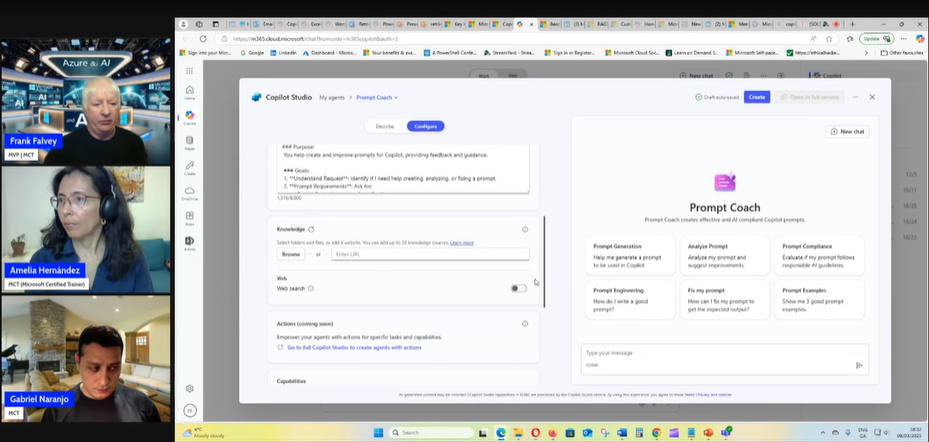Open settings gear in left sidebar
Image resolution: width=929 pixels, height=442 pixels.
[x=189, y=388]
